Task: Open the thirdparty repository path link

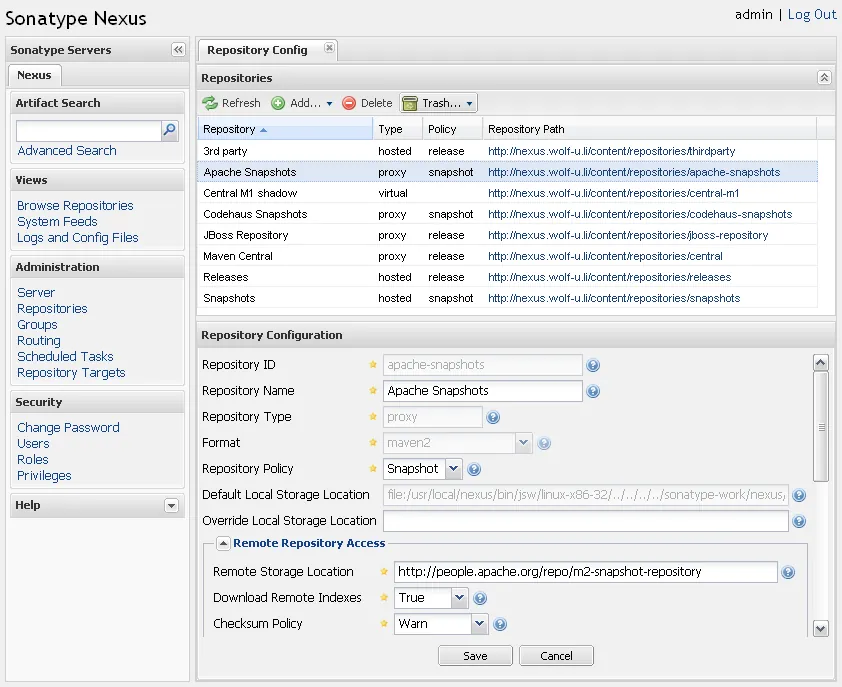Action: click(x=612, y=151)
